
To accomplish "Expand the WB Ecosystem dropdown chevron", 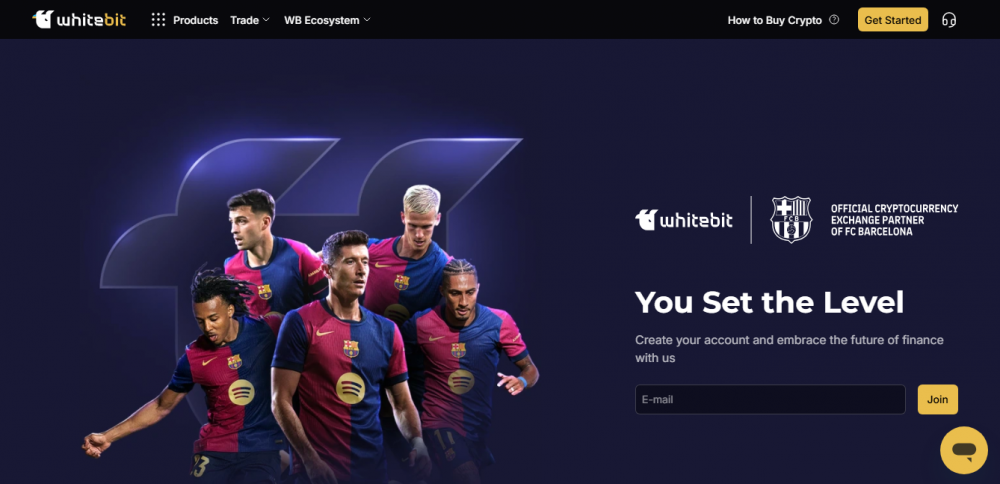I will (367, 20).
